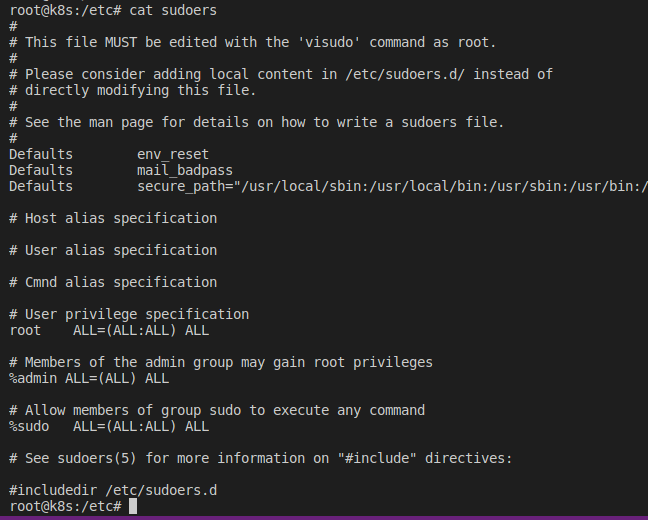648x520 pixels.
Task: Click the first 'root@k8s:/etc#' prompt
Action: 65,10
